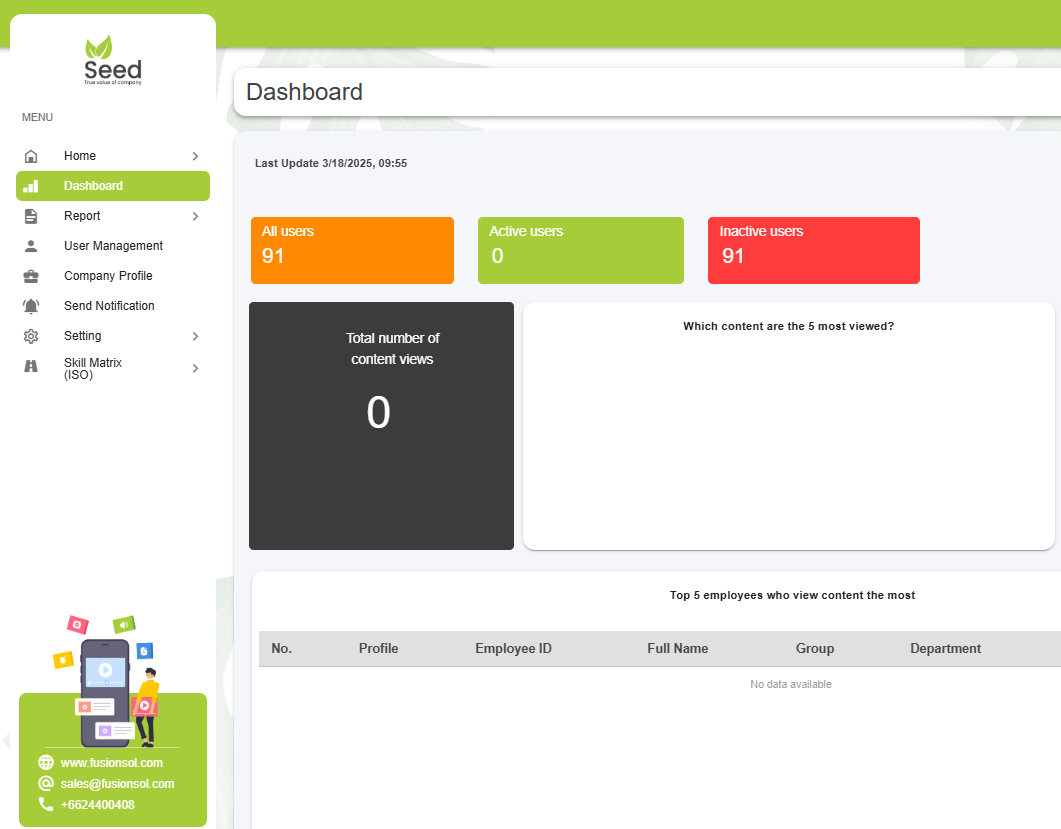Click the Employee ID column header
Screen dimensions: 1061x829
[x=513, y=649]
